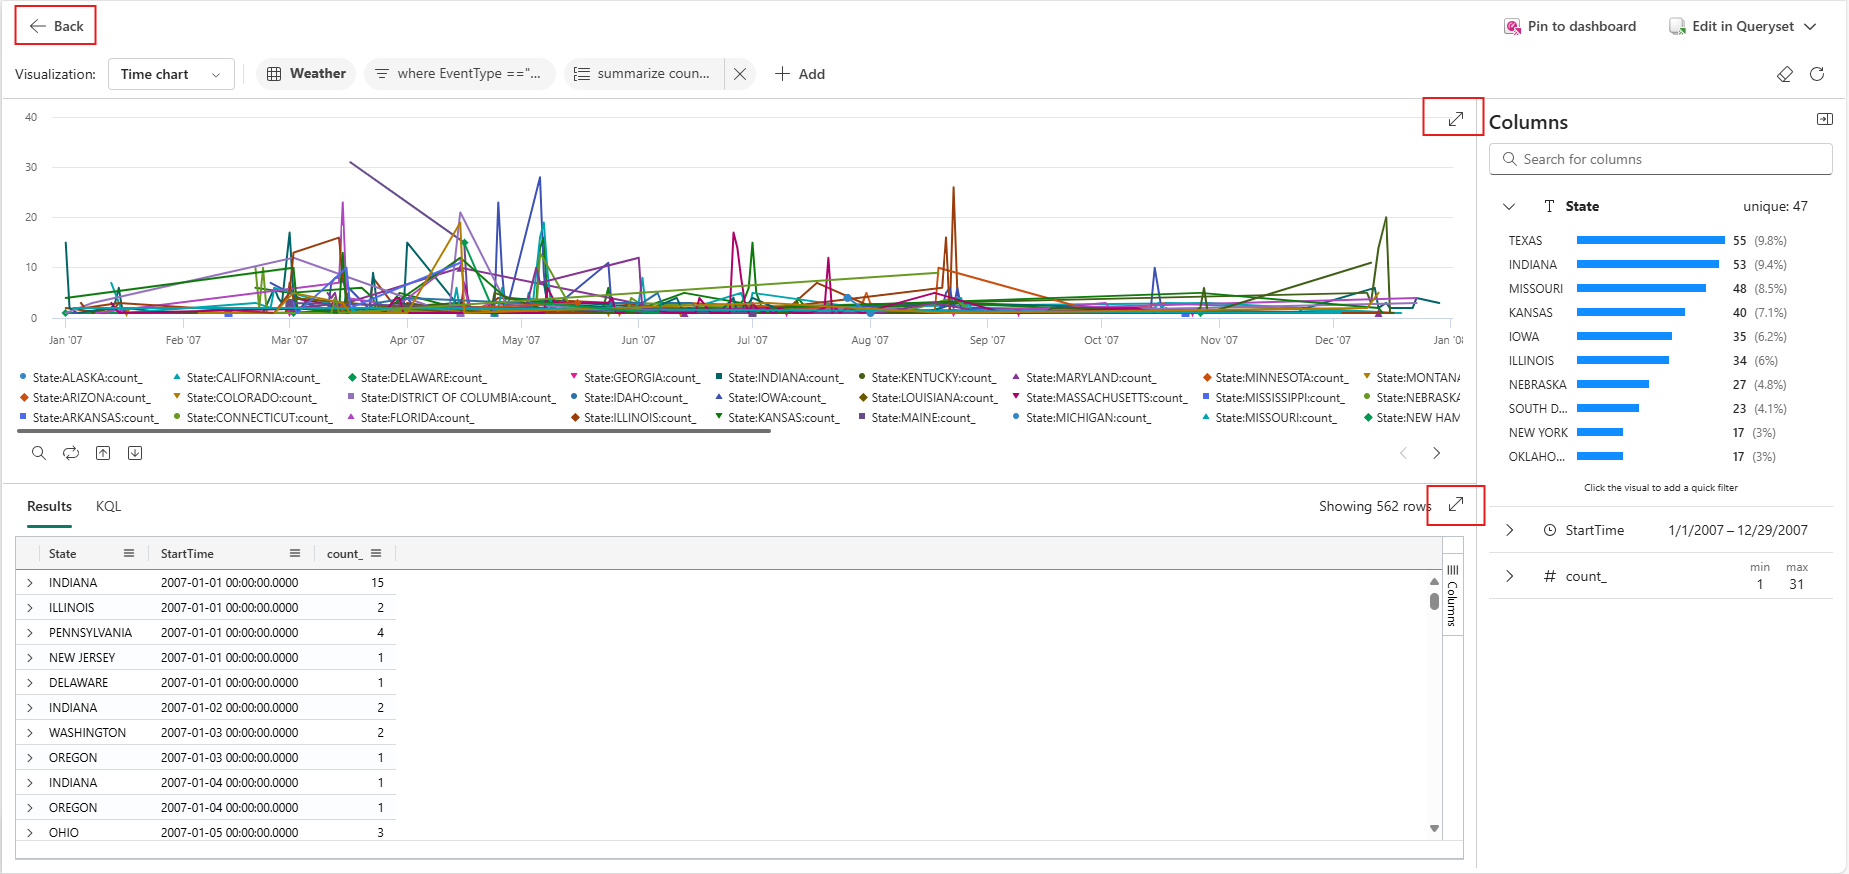Toggle State:MISSOURI series in legend
This screenshot has width=1849, height=874.
point(1268,418)
